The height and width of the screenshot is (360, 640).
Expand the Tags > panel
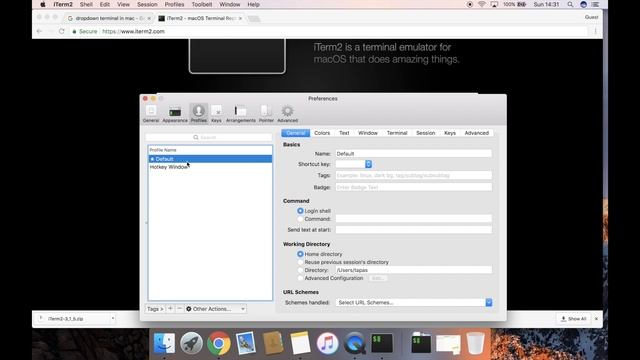coord(155,309)
